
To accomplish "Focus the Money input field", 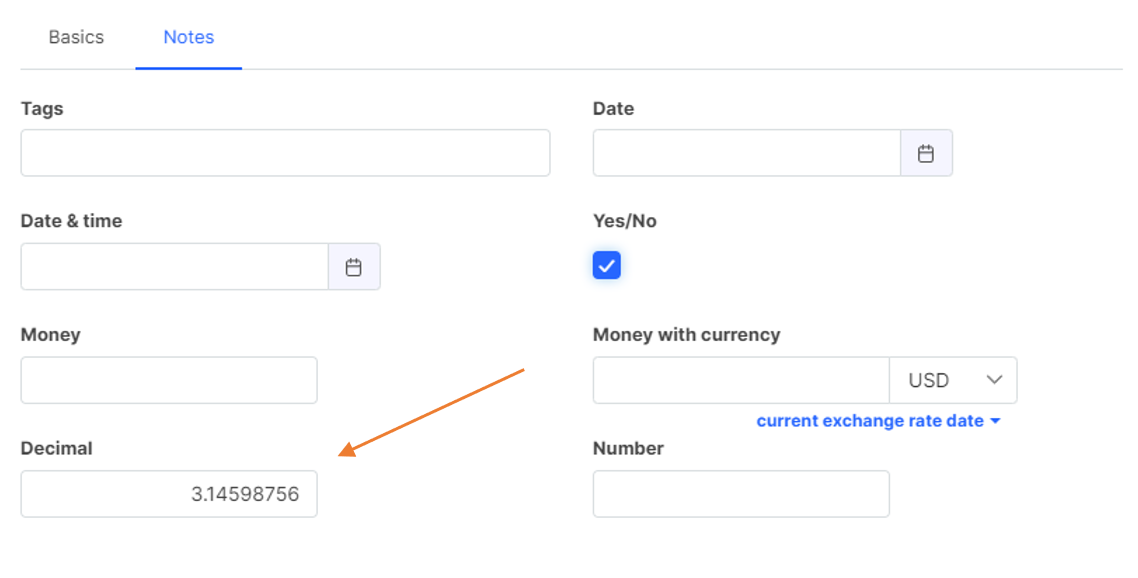I will (169, 380).
